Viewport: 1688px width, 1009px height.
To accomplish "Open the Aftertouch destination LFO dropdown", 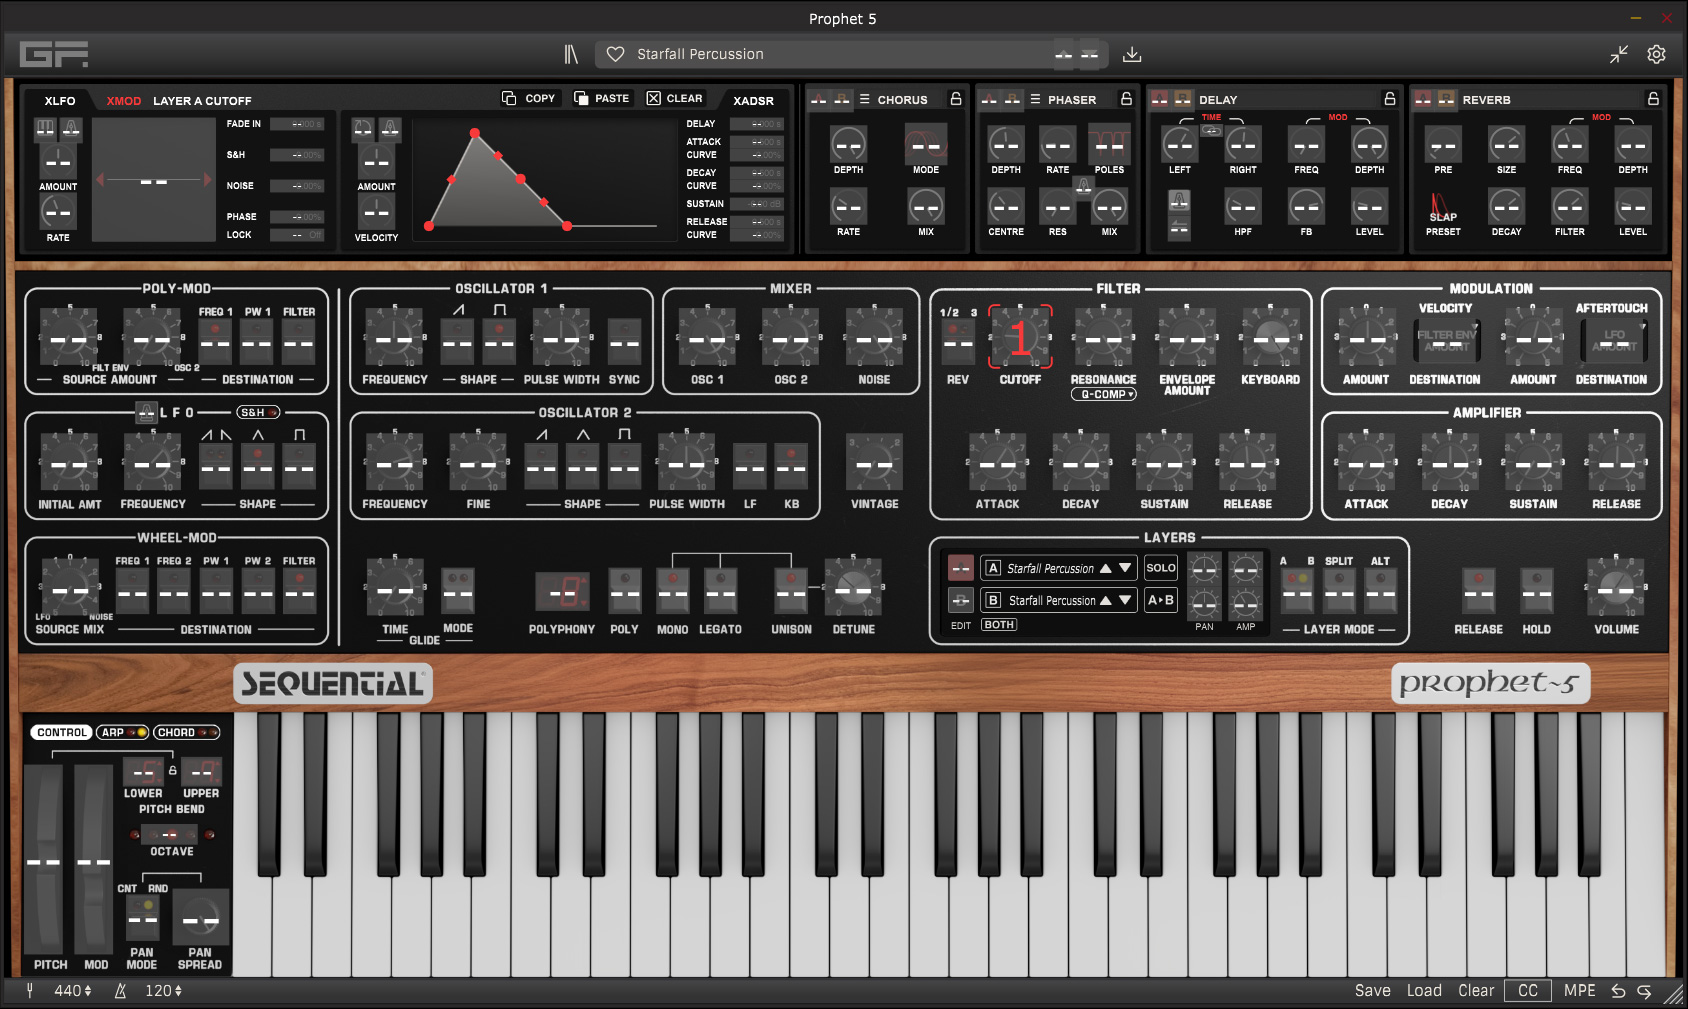I will [1614, 341].
